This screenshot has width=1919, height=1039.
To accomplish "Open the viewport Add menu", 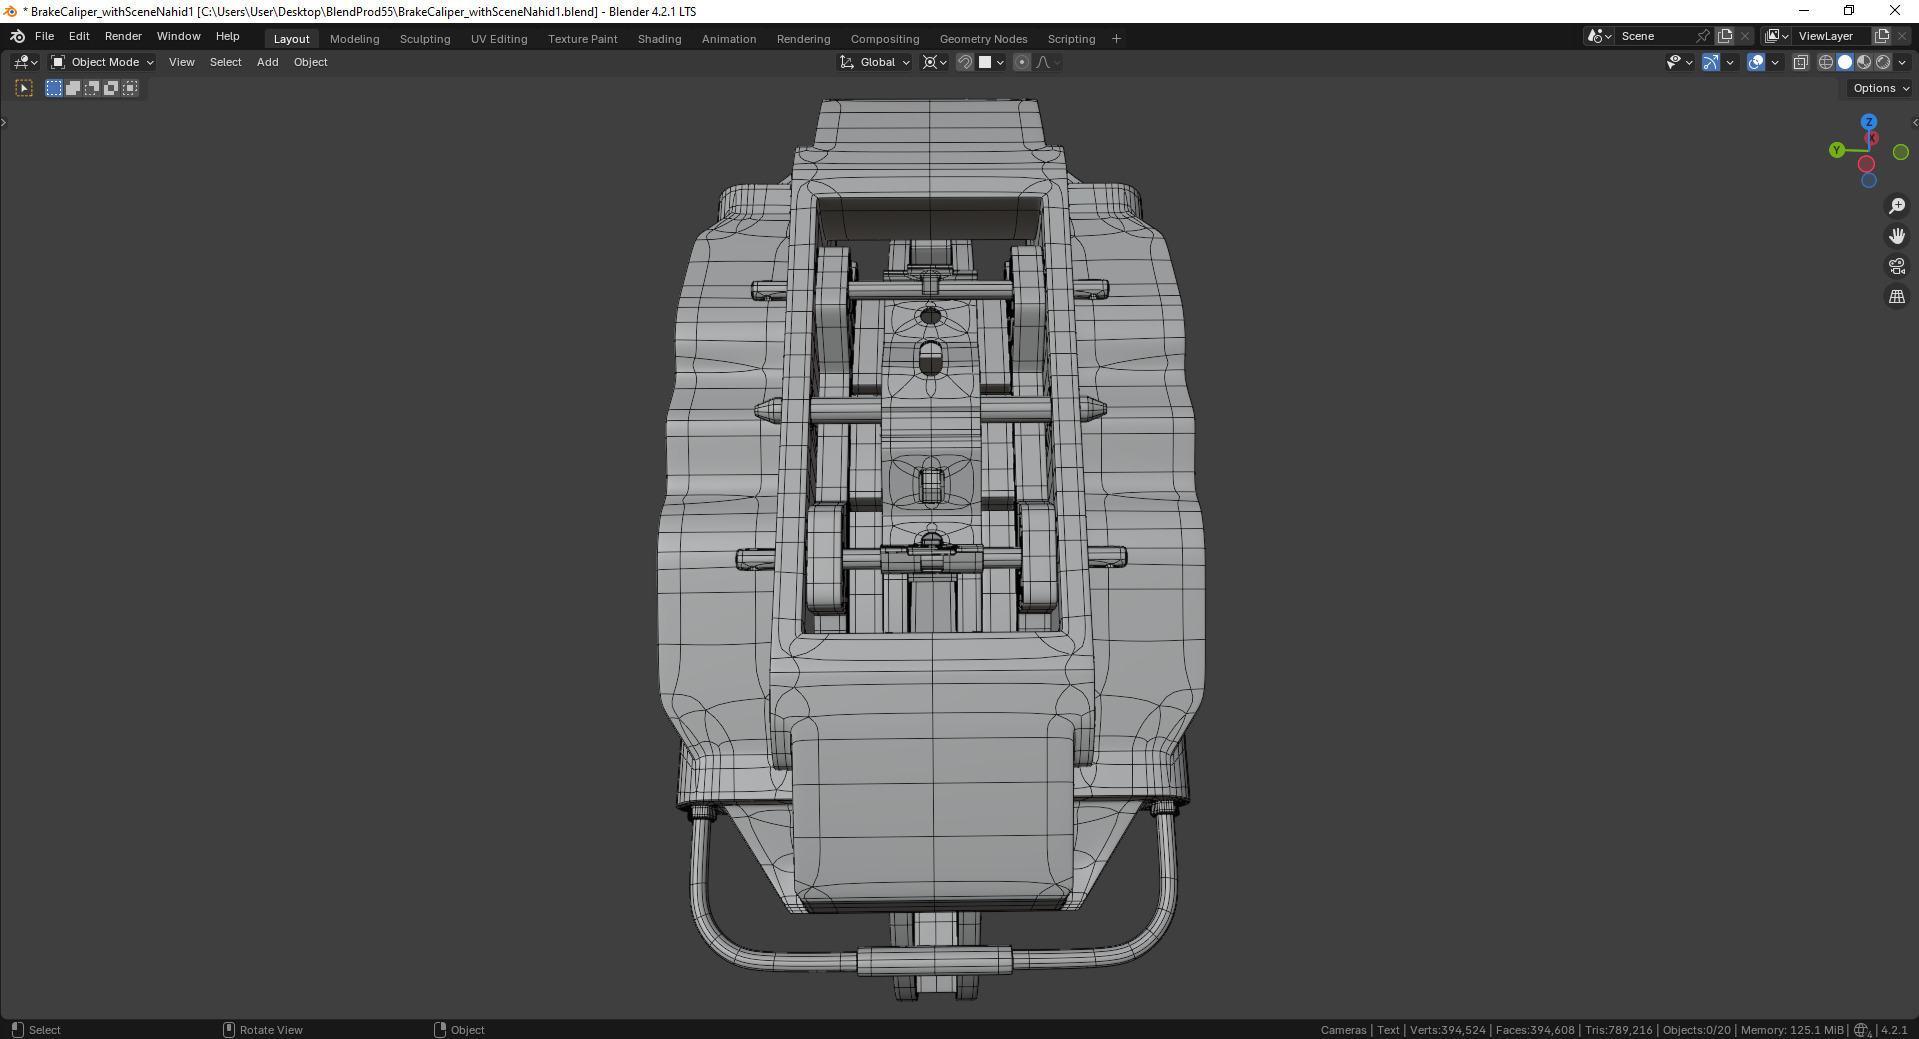I will (268, 62).
